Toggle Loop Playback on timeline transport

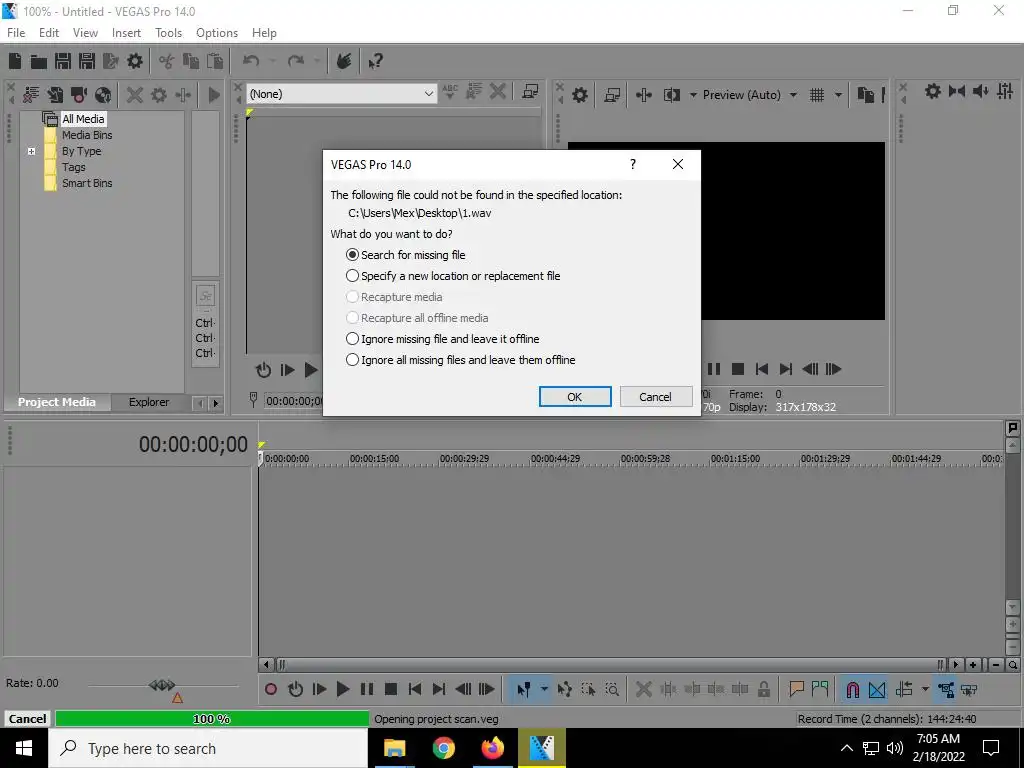pyautogui.click(x=295, y=689)
